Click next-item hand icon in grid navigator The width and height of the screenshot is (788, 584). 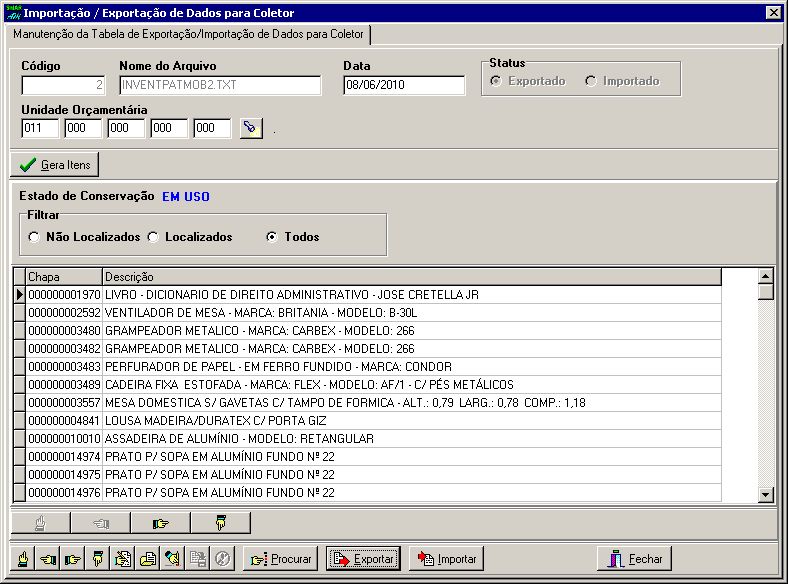pos(160,523)
